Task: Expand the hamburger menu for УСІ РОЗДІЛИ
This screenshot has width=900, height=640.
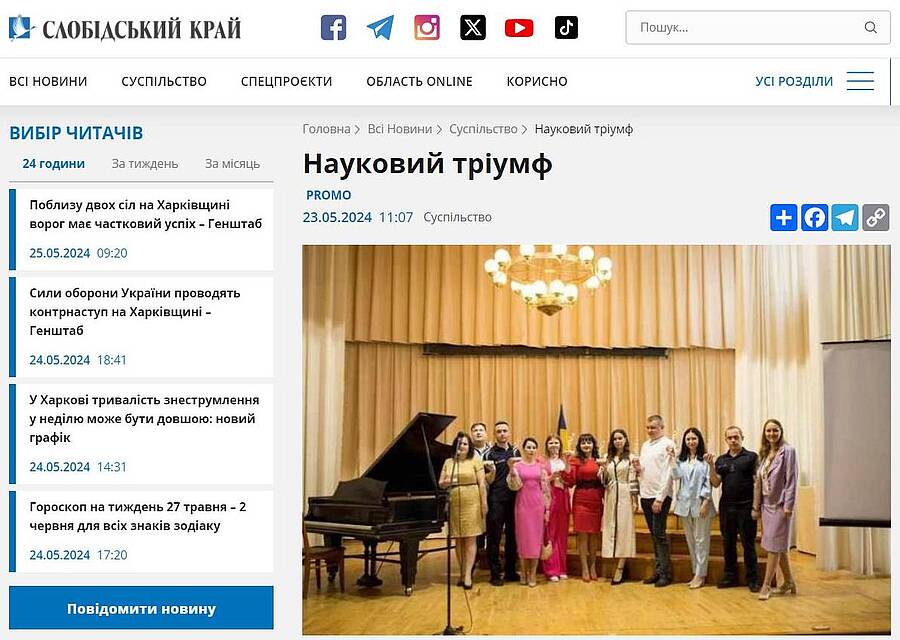Action: 860,81
